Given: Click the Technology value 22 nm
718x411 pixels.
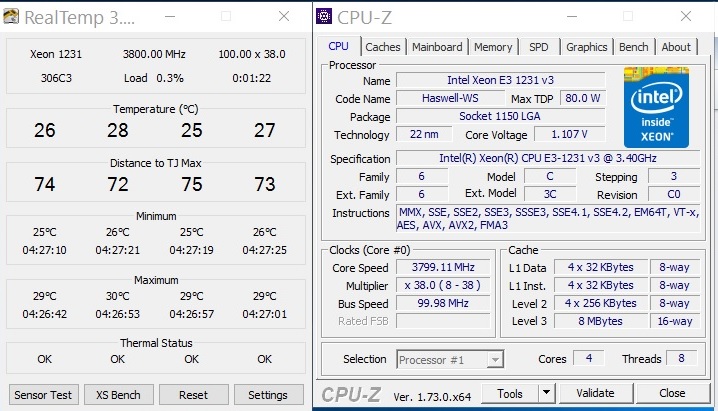Looking at the screenshot, I should point(424,134).
